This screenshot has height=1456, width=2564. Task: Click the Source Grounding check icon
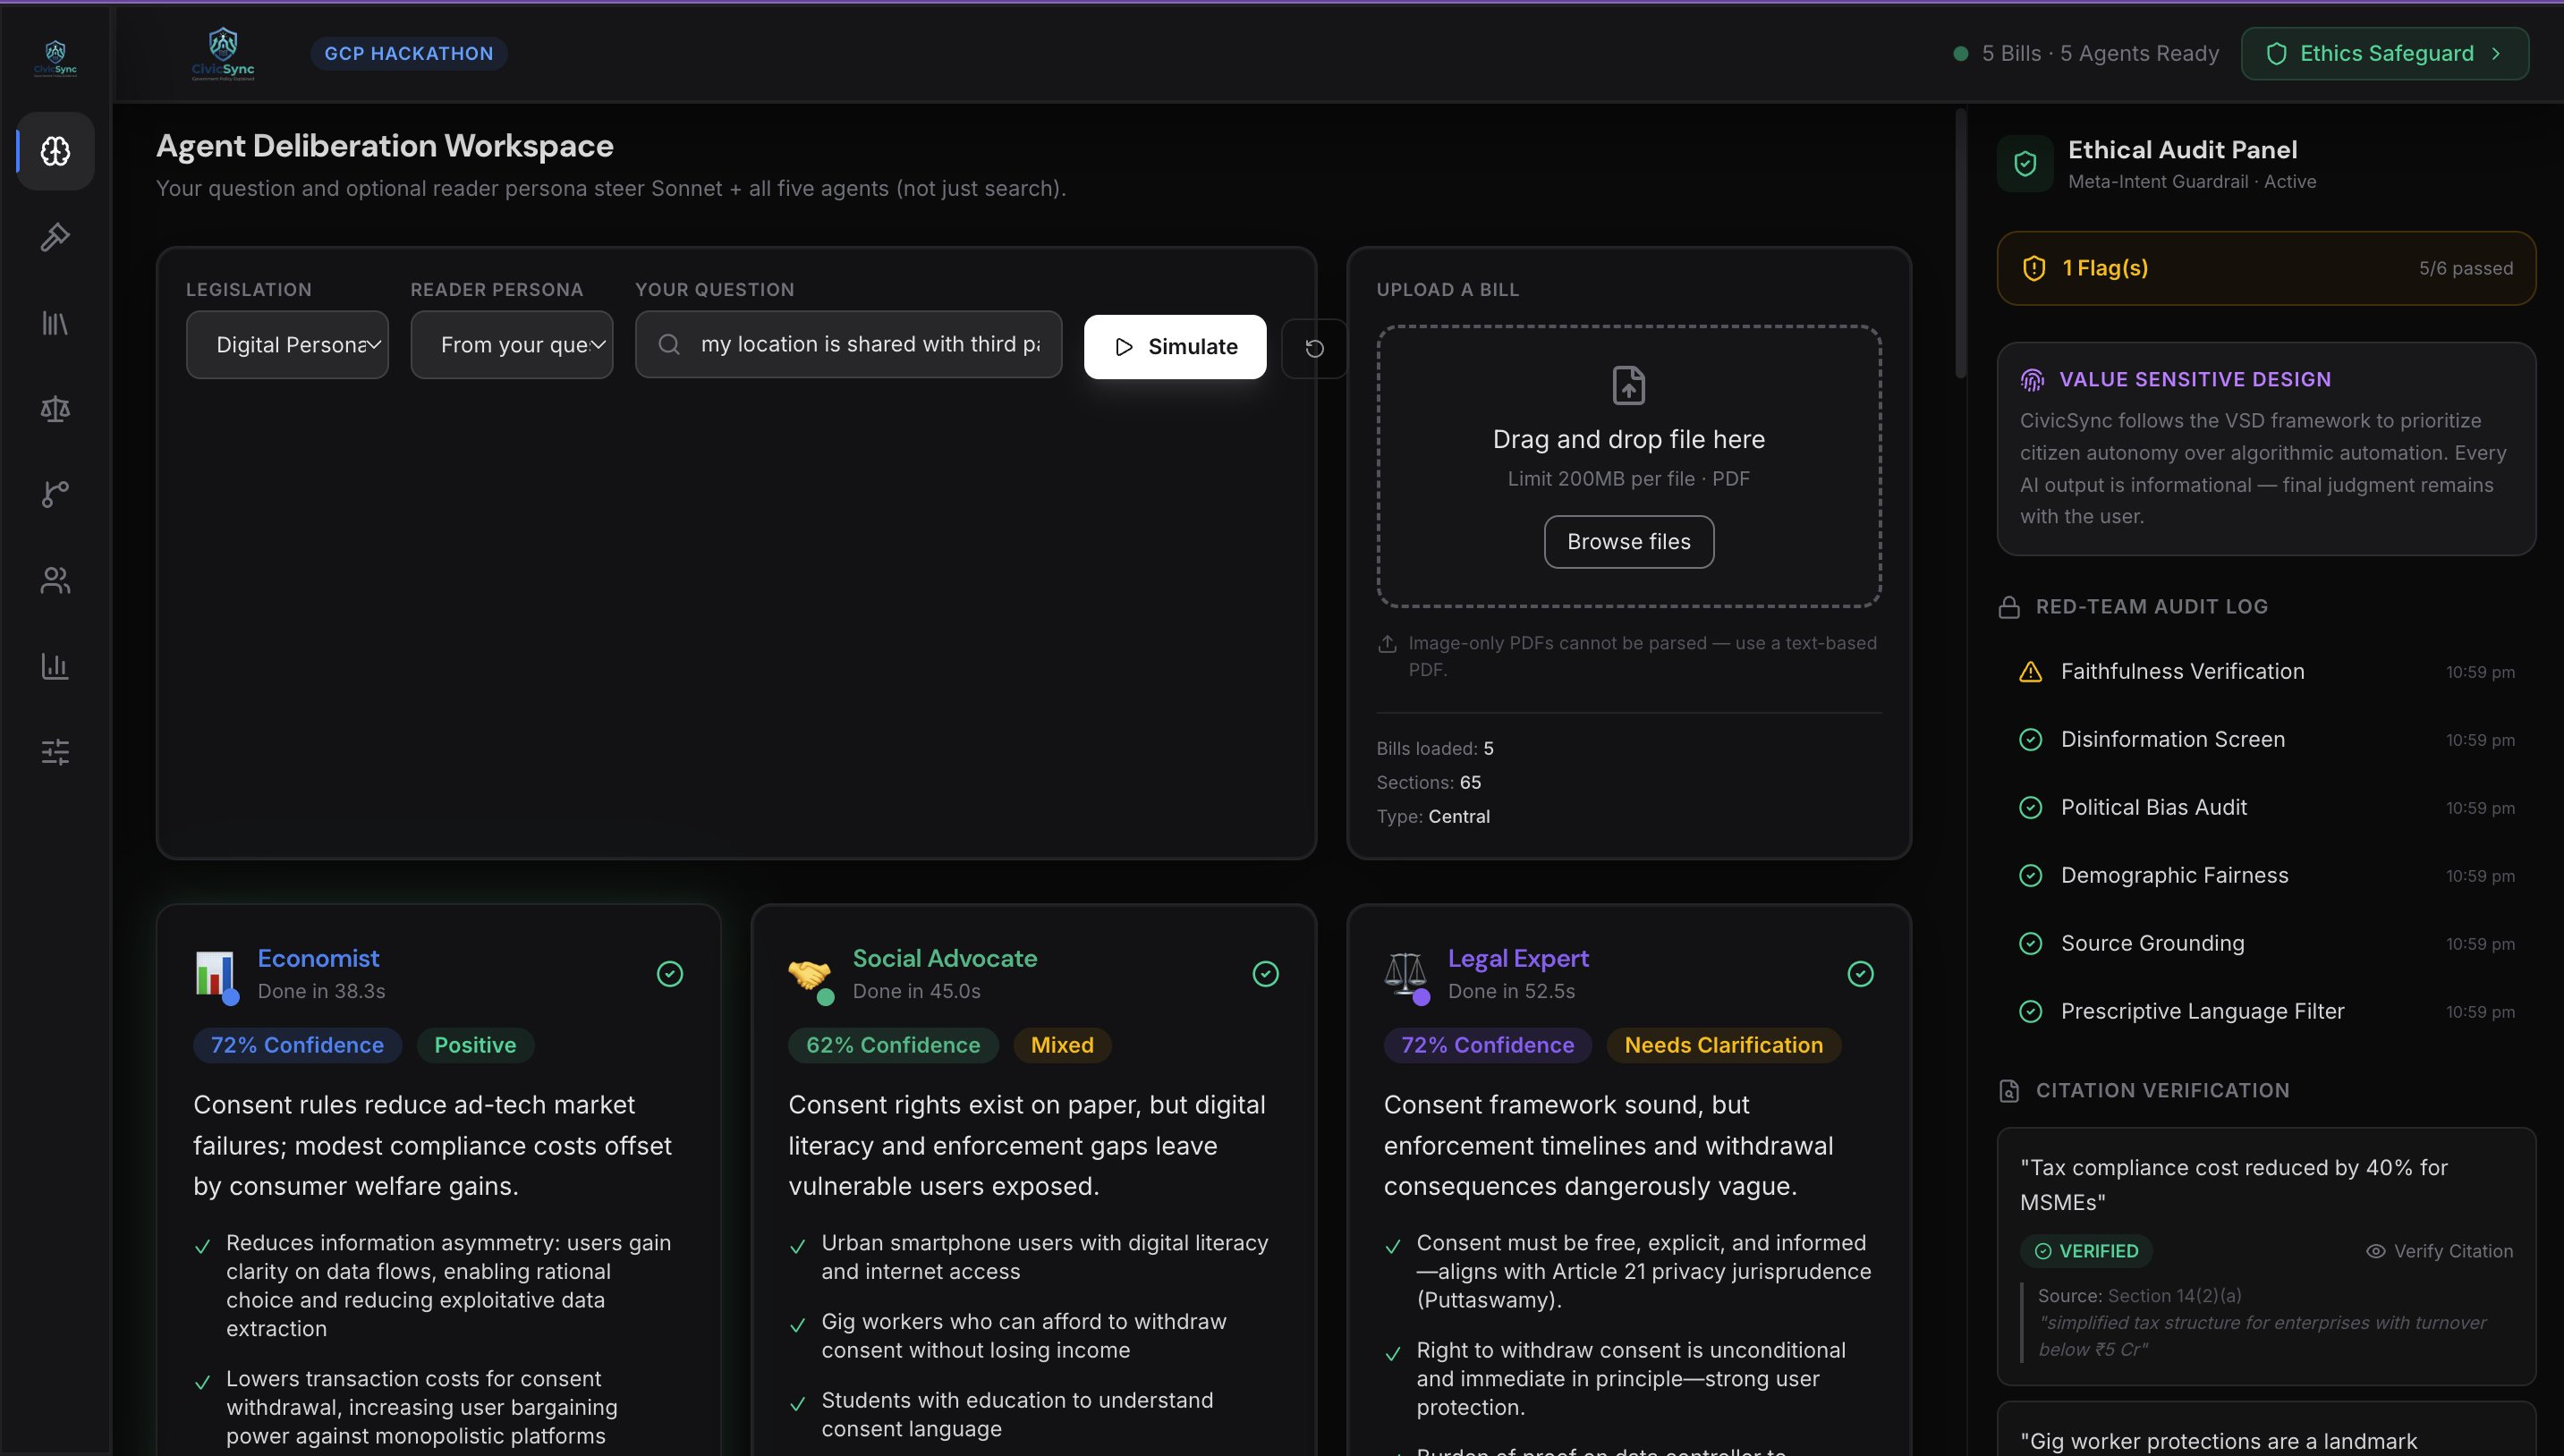(2030, 944)
